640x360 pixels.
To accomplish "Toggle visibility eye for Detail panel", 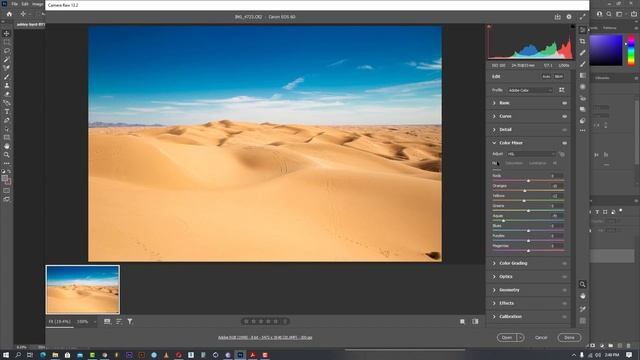I will pos(564,130).
